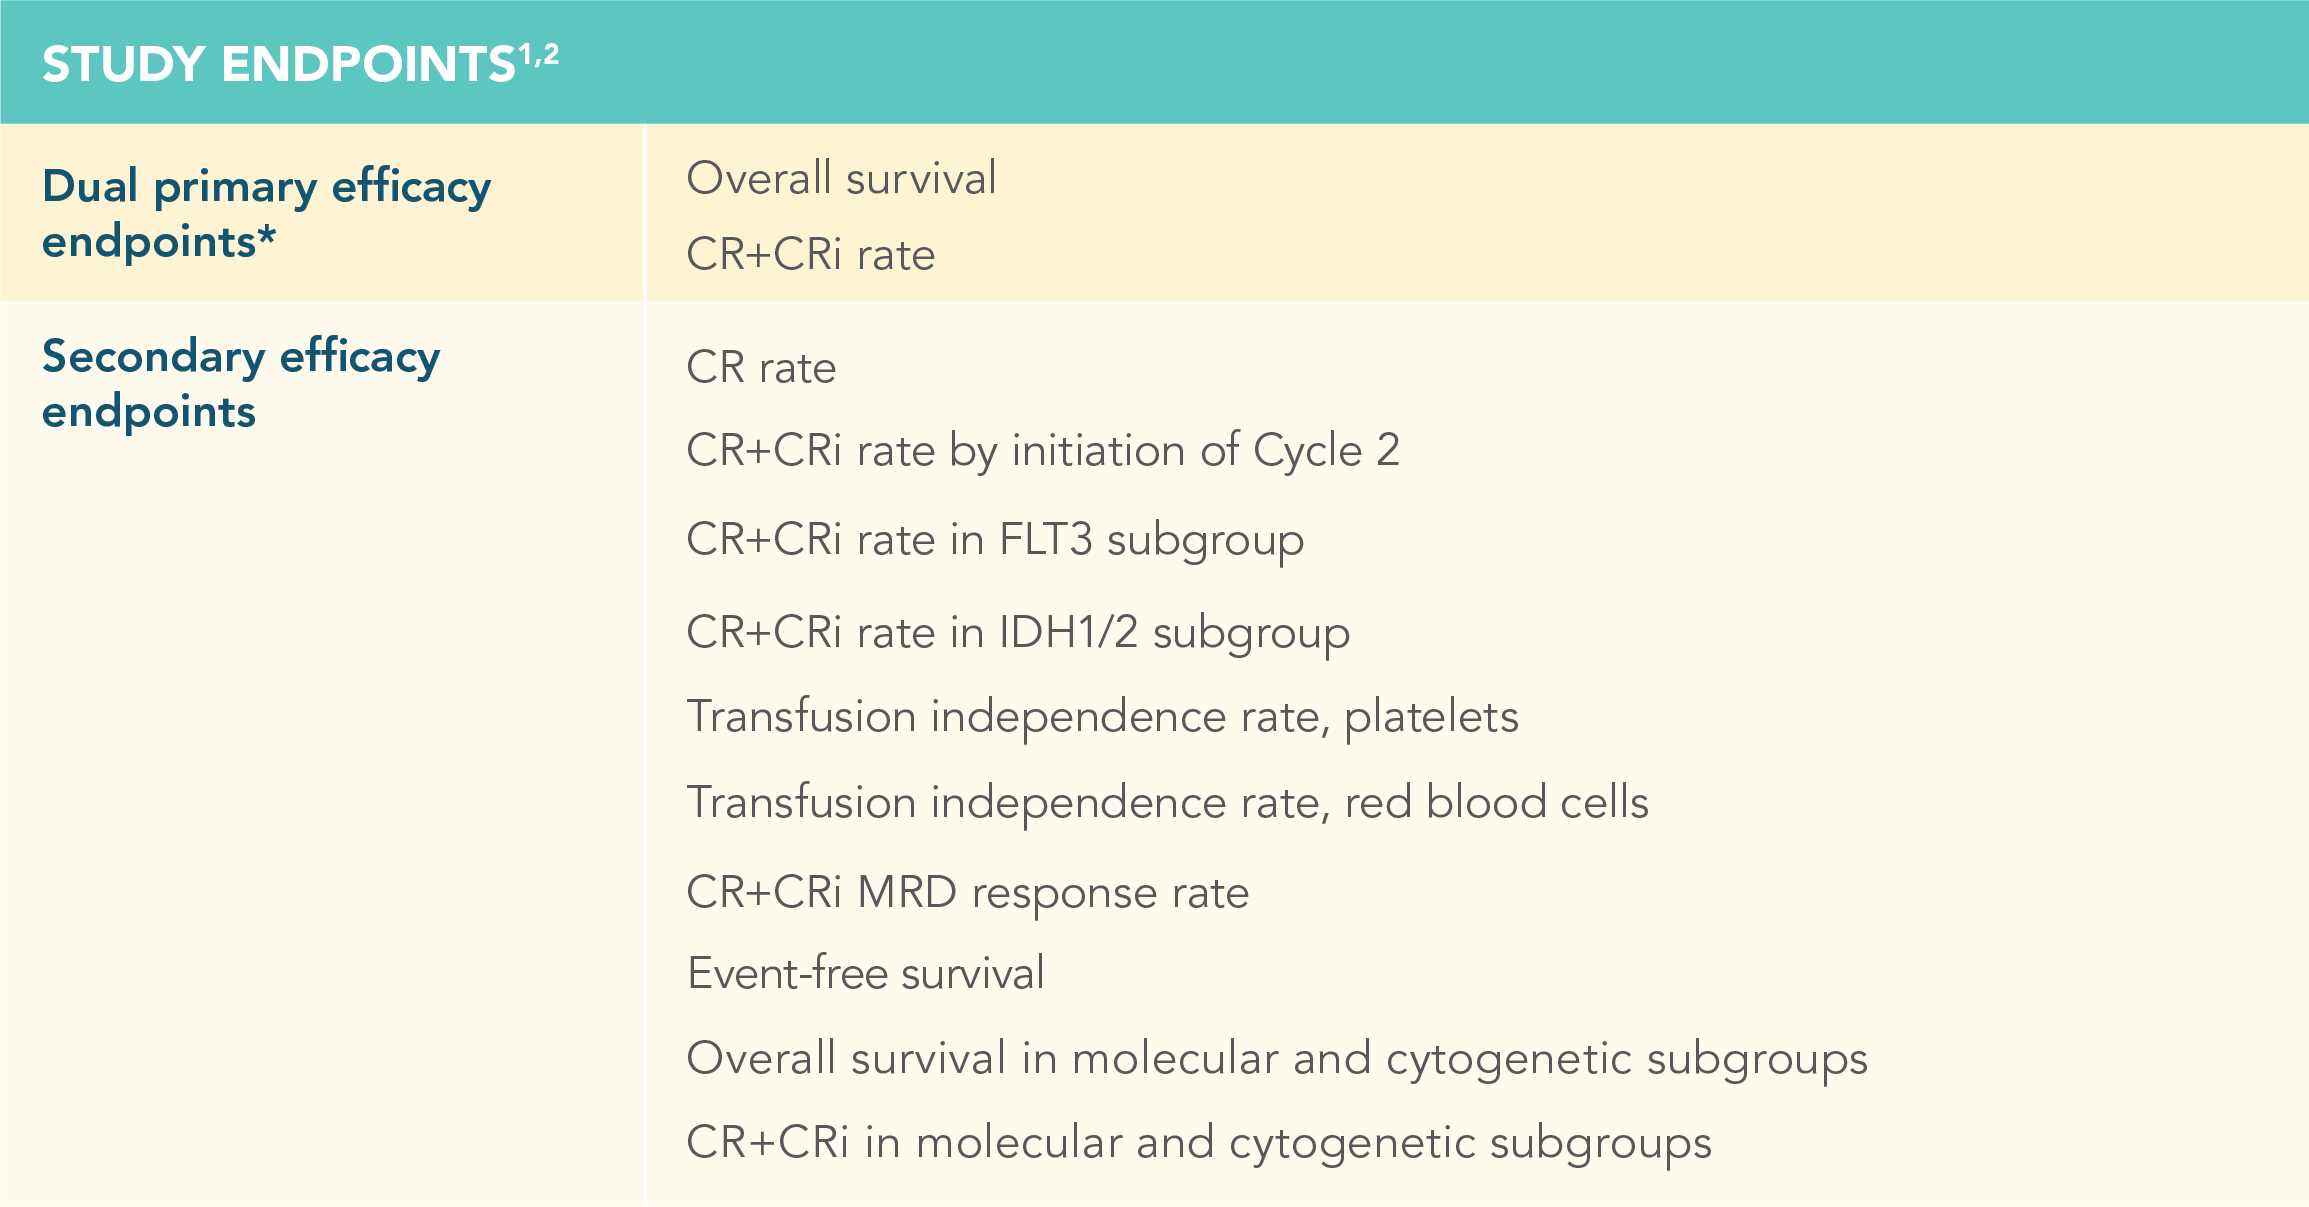The width and height of the screenshot is (2309, 1207).
Task: Click 'CR+CRi rate in IDH1/2 subgroup'
Action: click(1018, 633)
